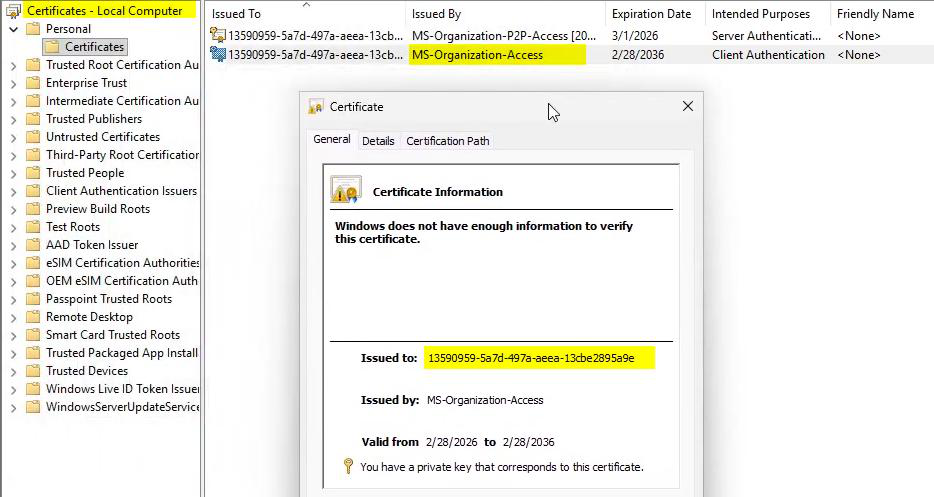The image size is (934, 497).
Task: Click the Client Authentication purposes cell
Action: tap(768, 55)
